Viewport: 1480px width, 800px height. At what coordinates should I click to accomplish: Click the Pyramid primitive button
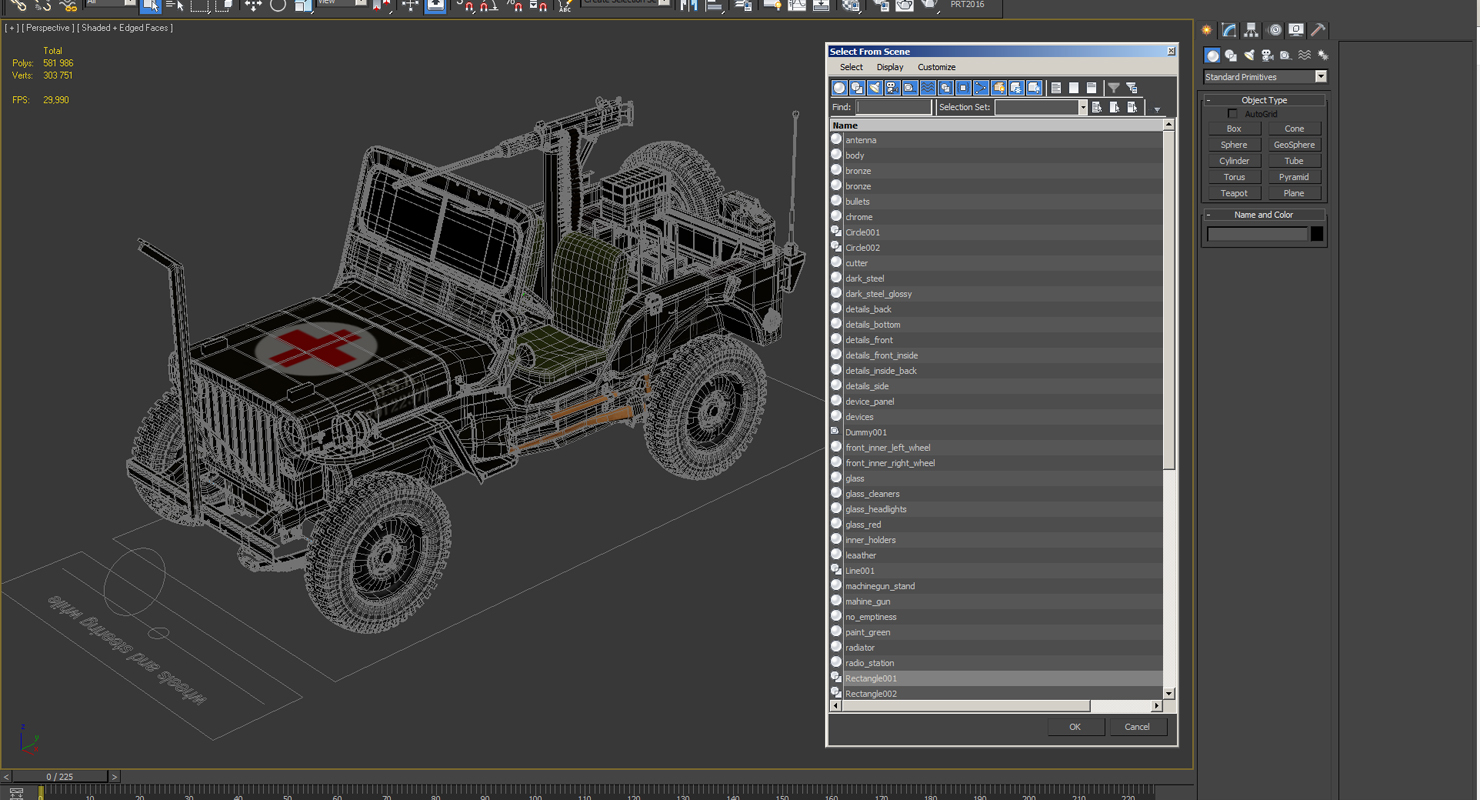1294,177
